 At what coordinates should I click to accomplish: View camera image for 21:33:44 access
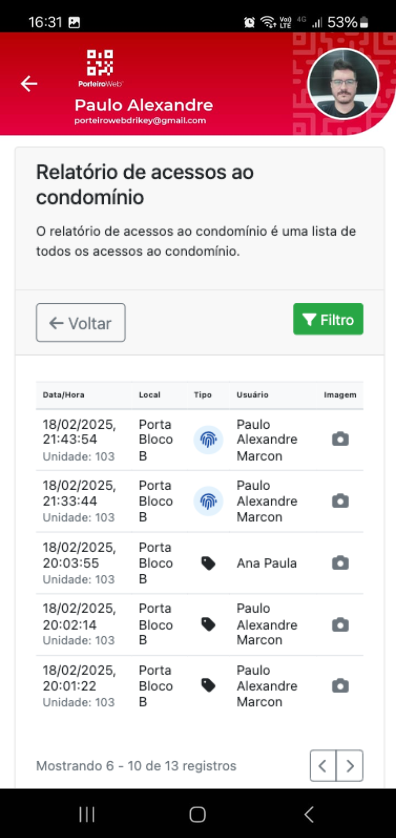pyautogui.click(x=340, y=501)
